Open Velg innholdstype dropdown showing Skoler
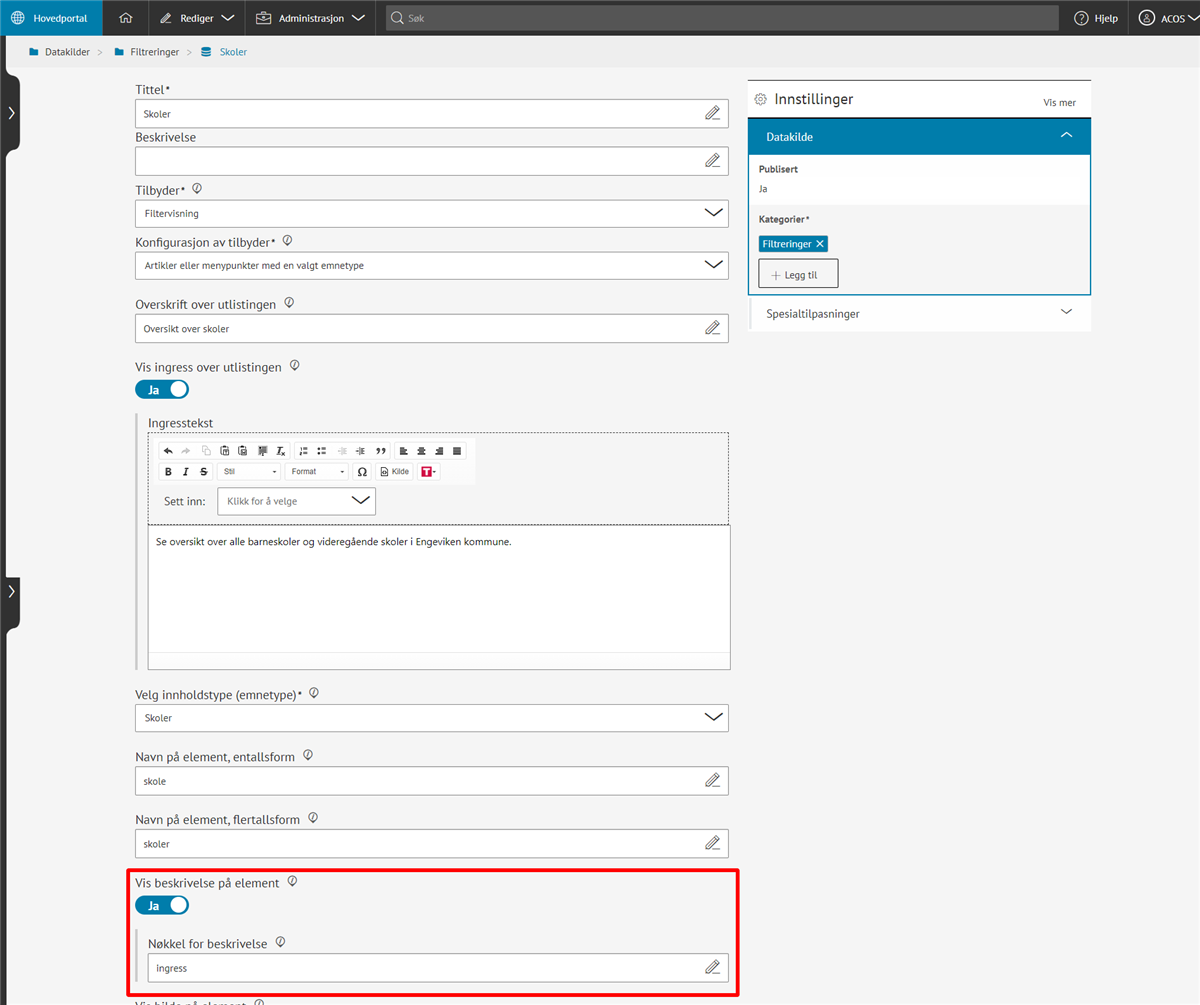Viewport: 1200px width, 1005px height. pyautogui.click(x=431, y=718)
